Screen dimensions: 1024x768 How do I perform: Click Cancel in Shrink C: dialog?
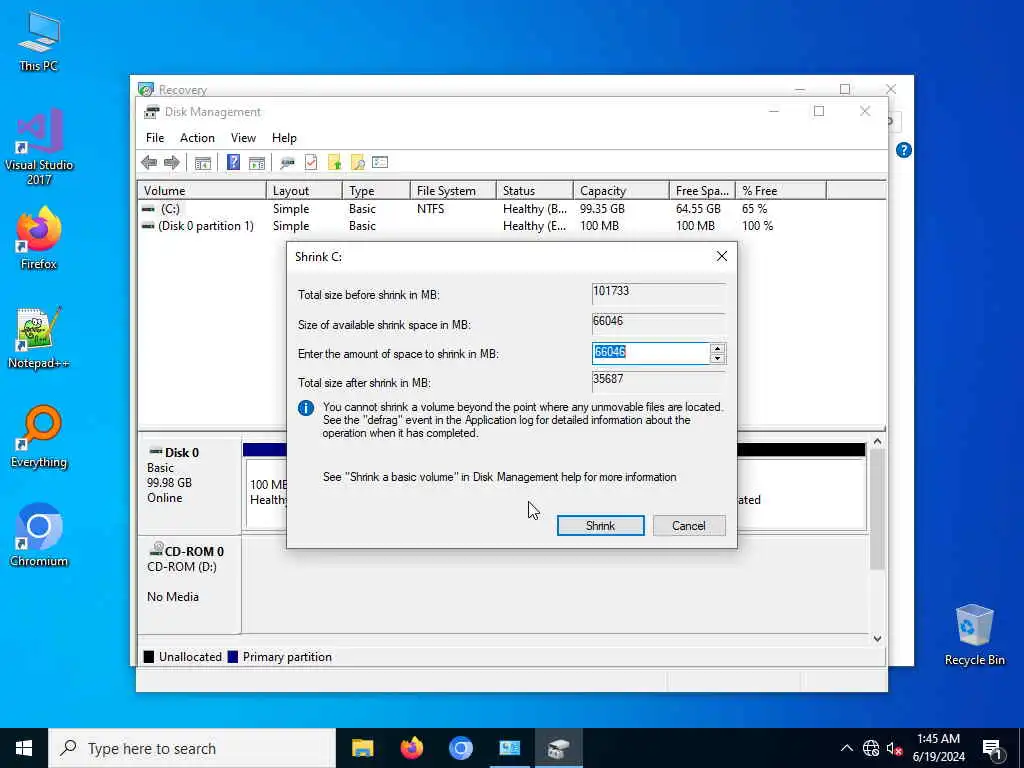pyautogui.click(x=689, y=526)
